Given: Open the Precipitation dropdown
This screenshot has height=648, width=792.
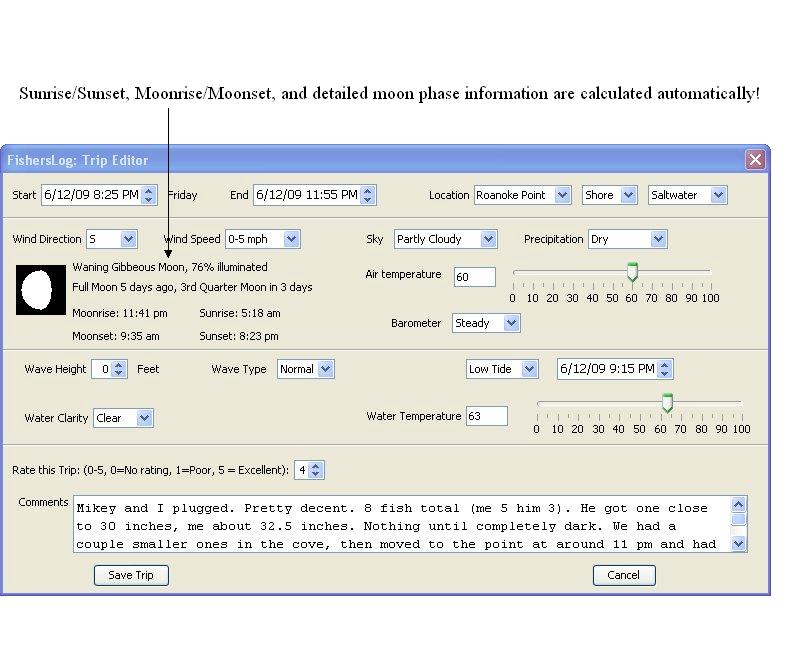Looking at the screenshot, I should pyautogui.click(x=627, y=239).
